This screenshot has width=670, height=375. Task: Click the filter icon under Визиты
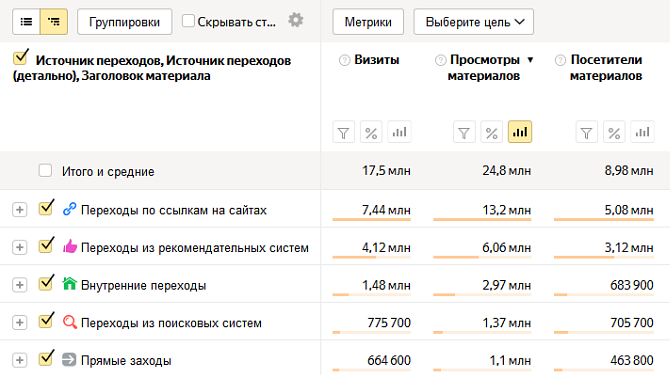[x=344, y=132]
